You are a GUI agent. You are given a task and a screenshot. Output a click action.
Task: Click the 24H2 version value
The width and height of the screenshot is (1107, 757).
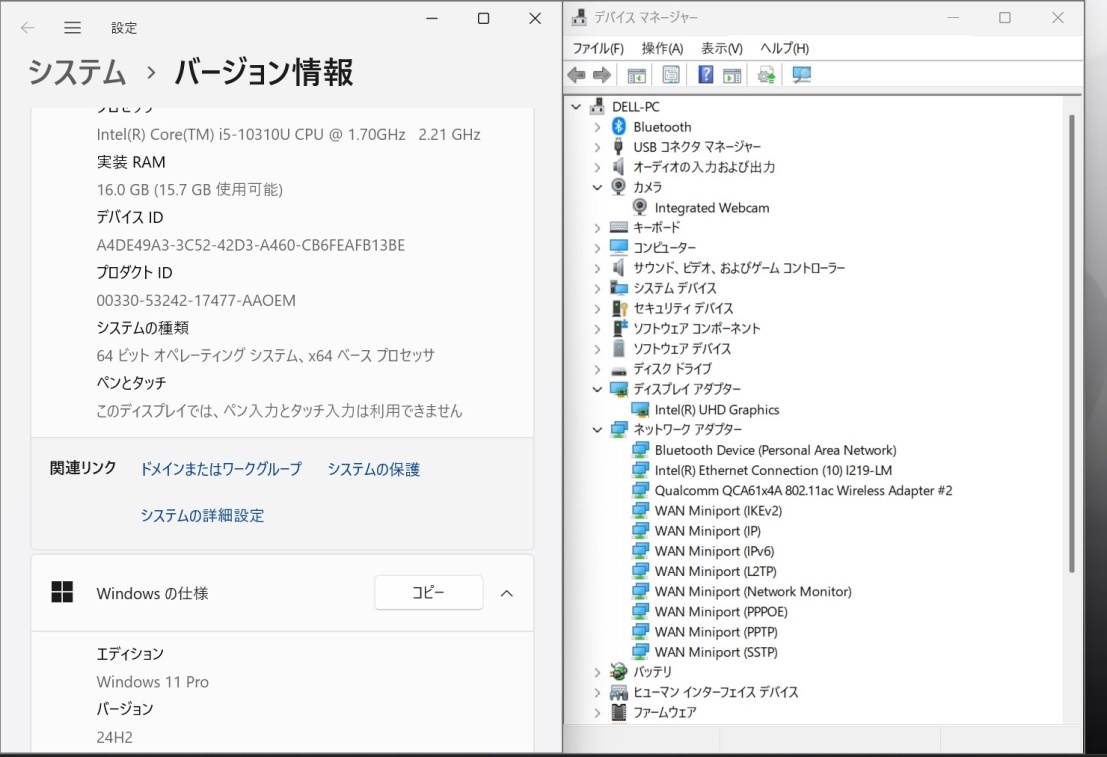tap(114, 737)
